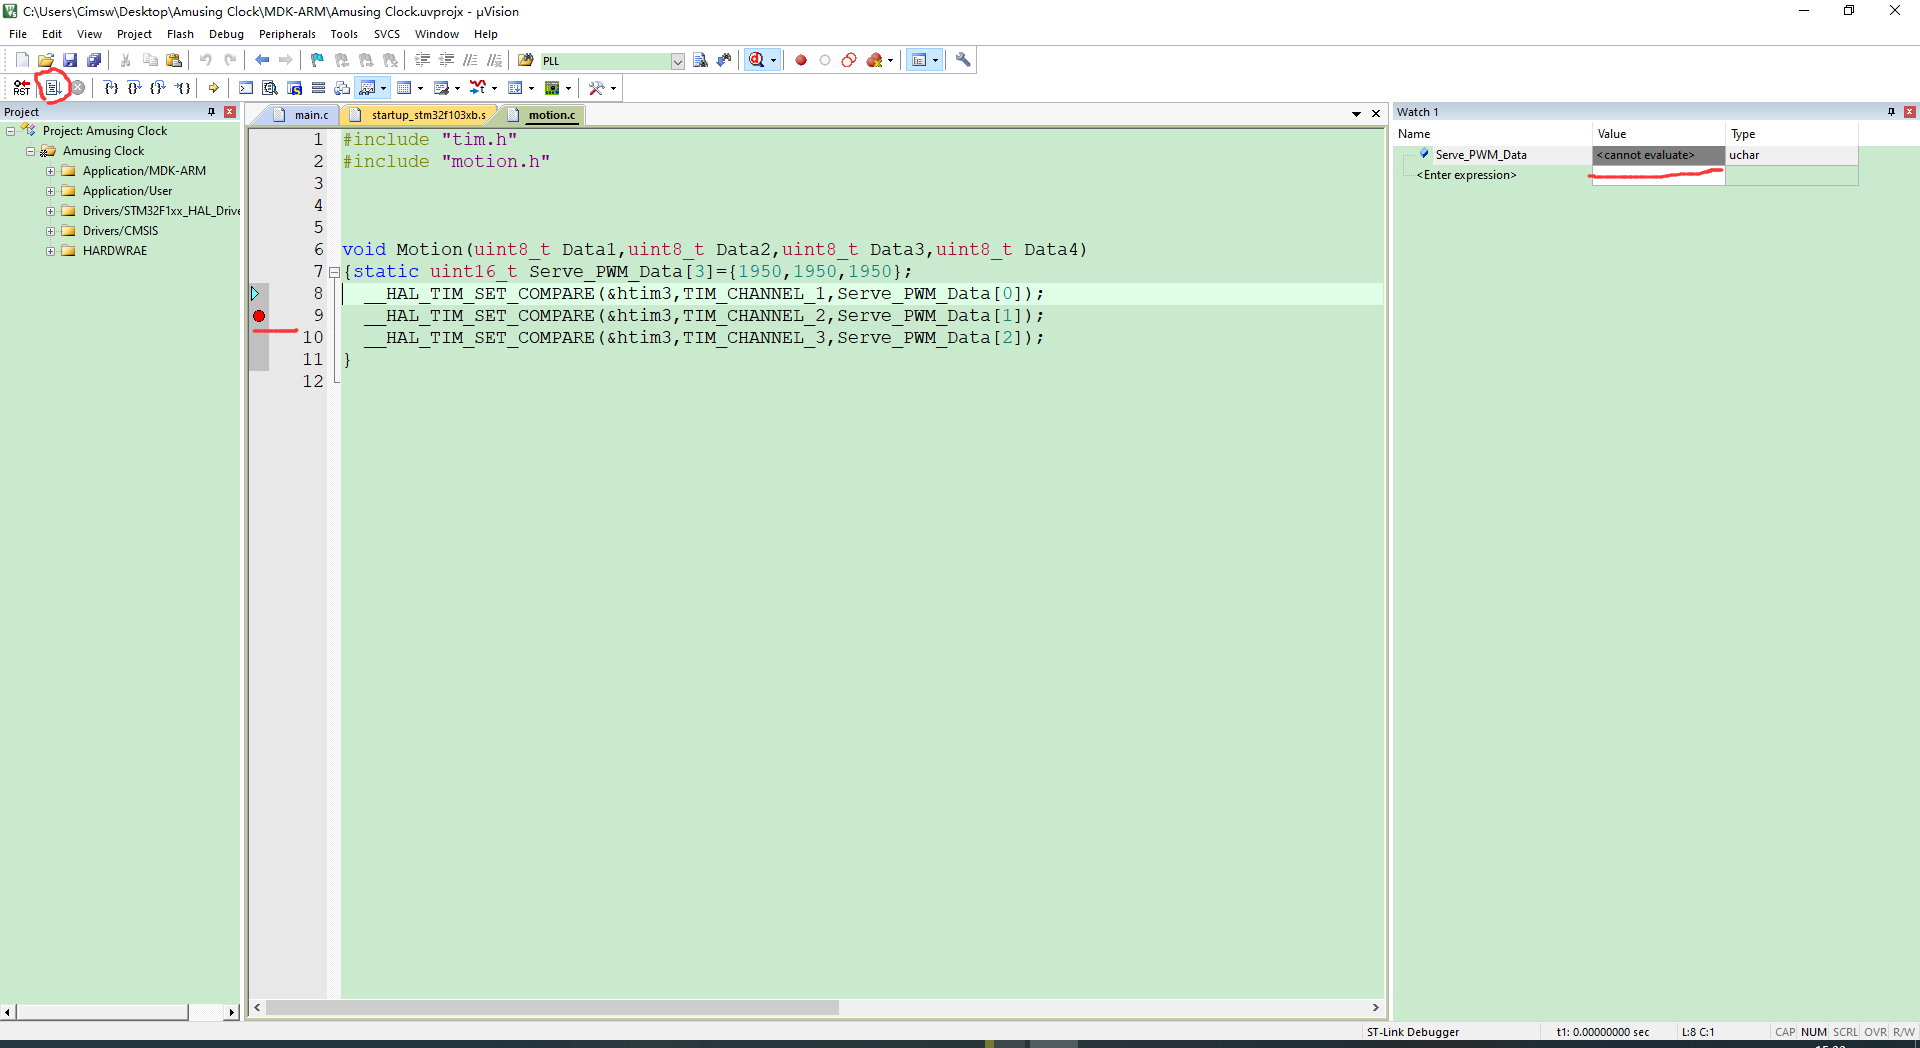Show the Call Stack window

coord(342,88)
